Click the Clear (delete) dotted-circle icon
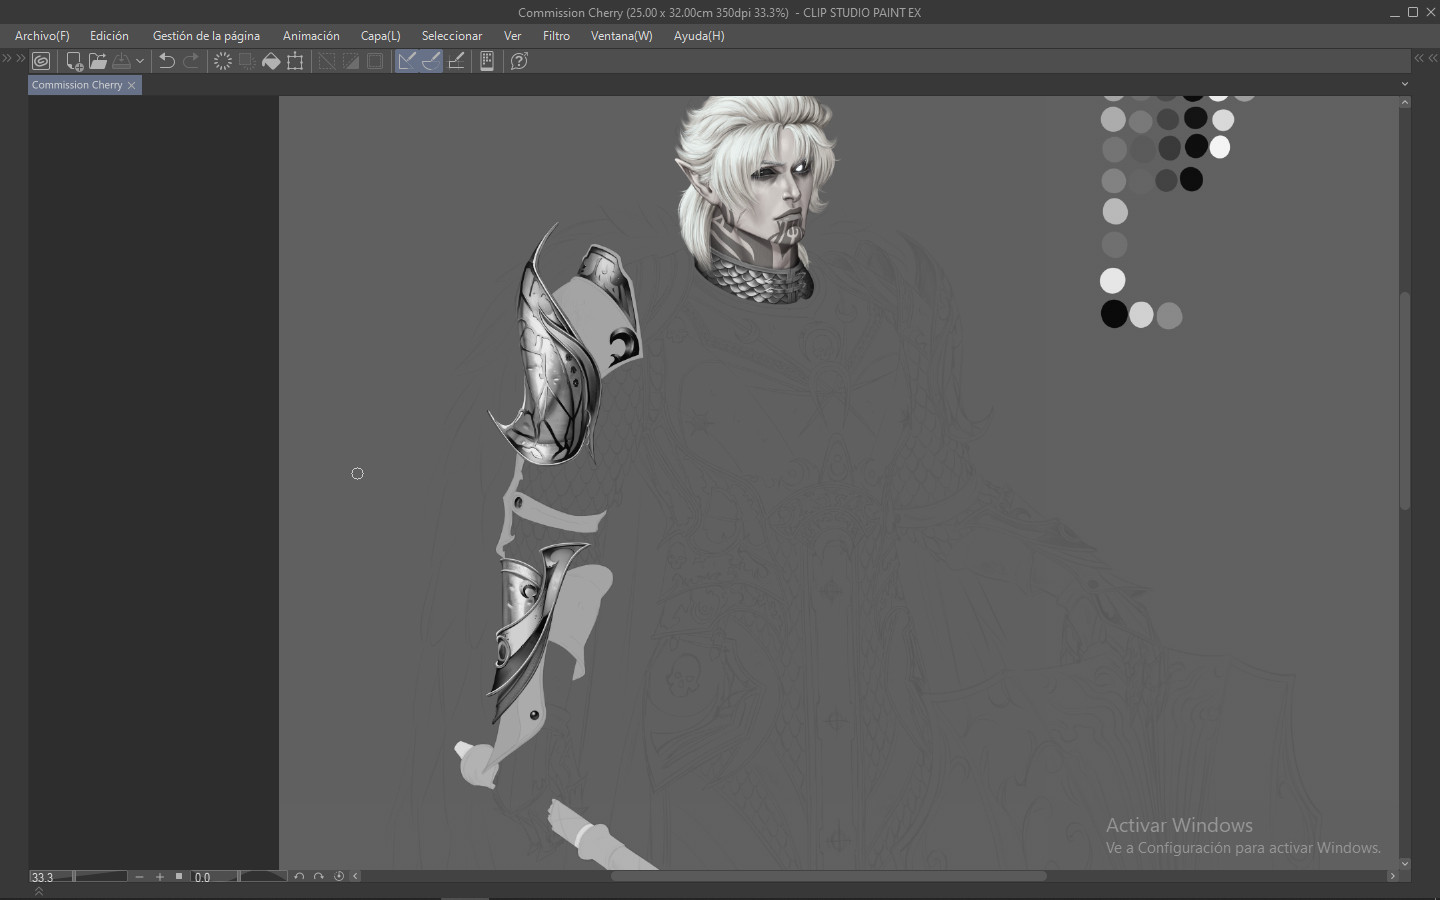1440x900 pixels. (x=223, y=61)
